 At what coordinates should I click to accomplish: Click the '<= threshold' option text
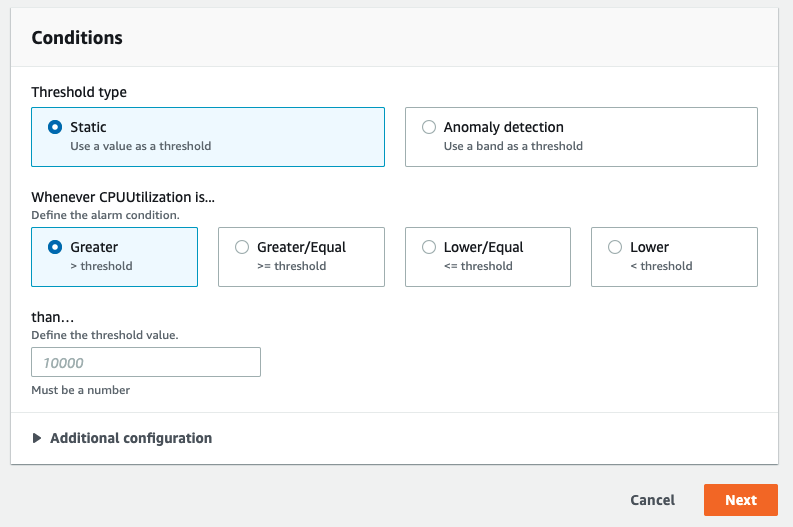coord(478,266)
